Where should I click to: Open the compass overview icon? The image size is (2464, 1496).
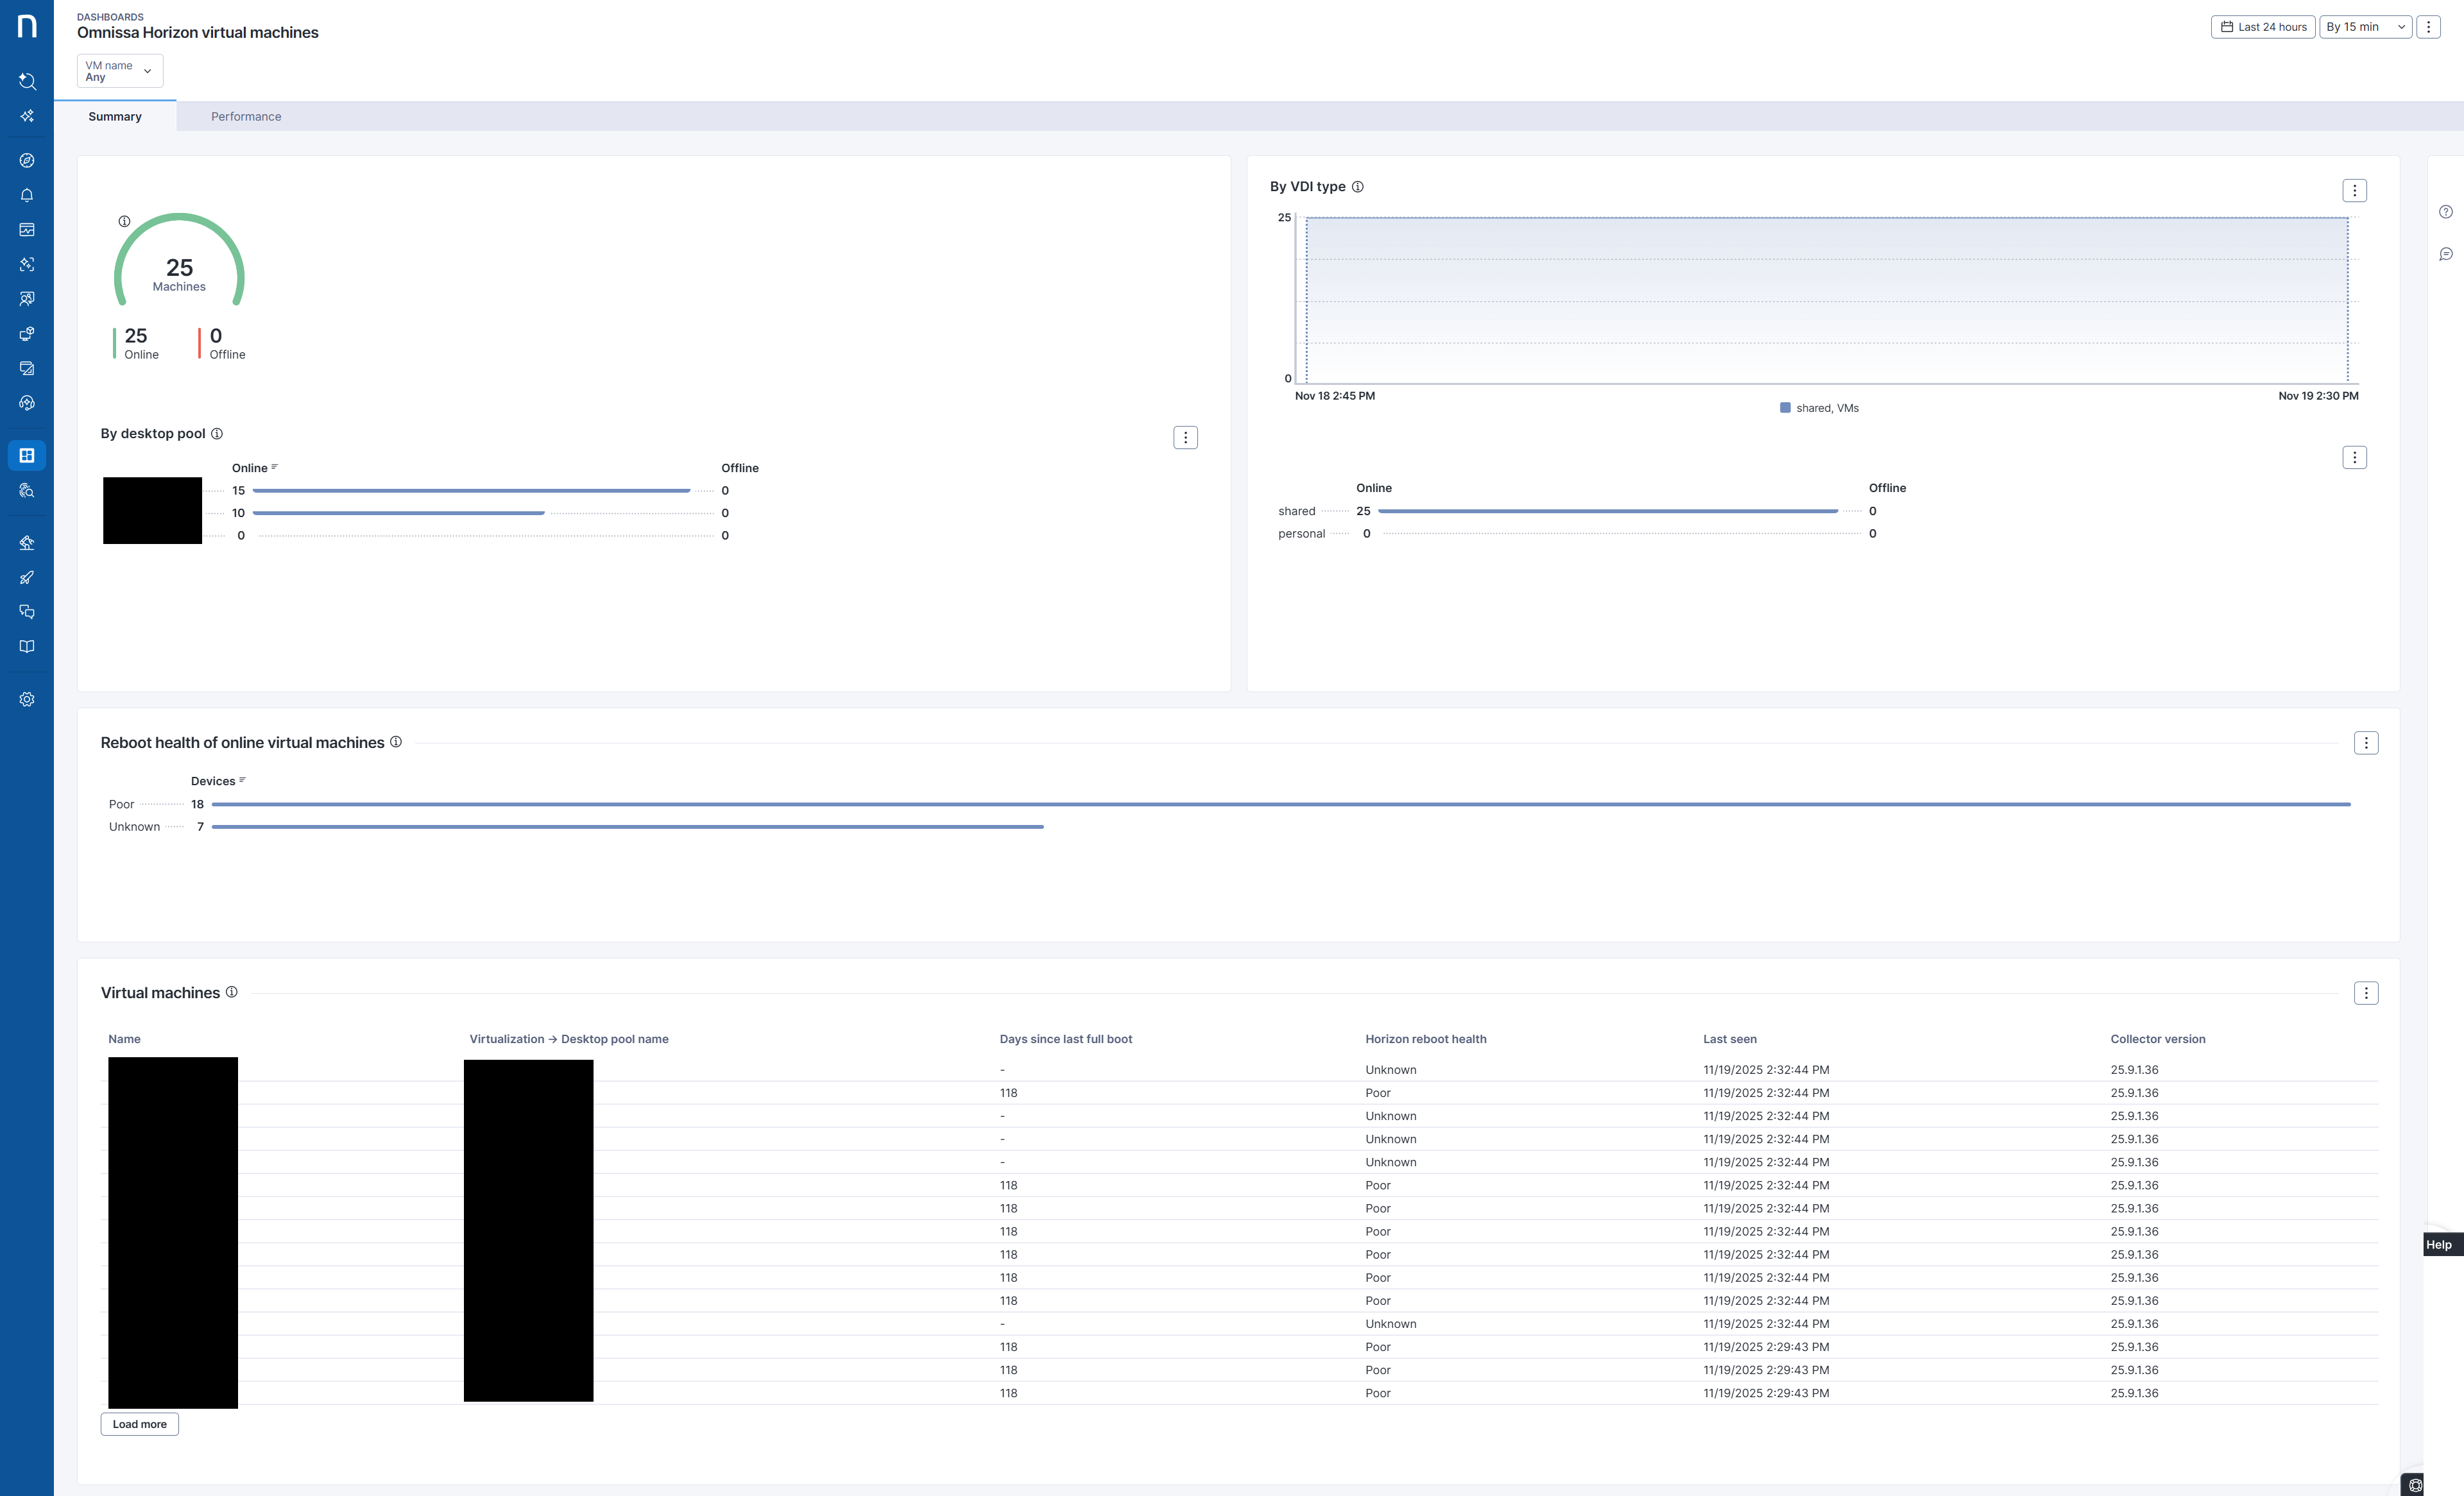point(27,160)
